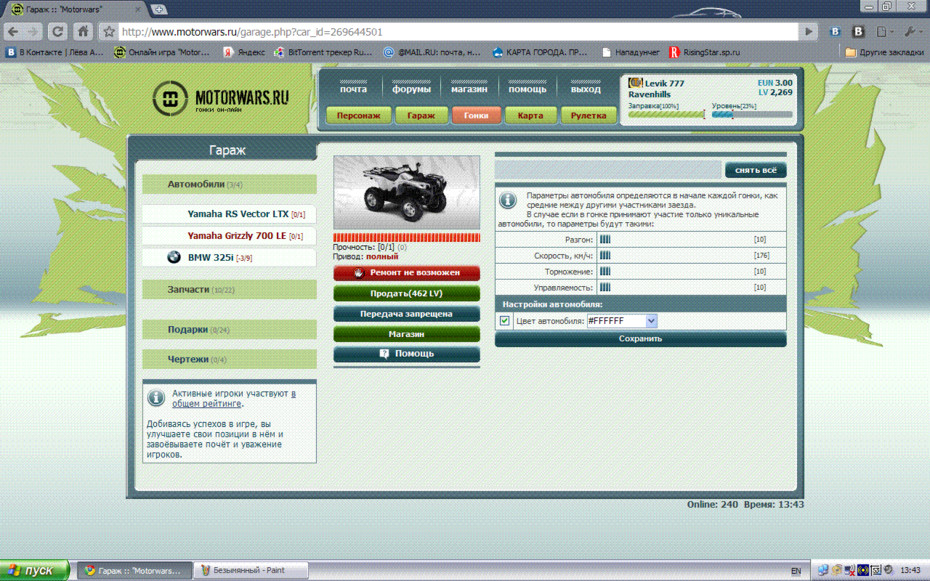Follow the "в общем рейтинге" link
The height and width of the screenshot is (581, 930).
[234, 398]
